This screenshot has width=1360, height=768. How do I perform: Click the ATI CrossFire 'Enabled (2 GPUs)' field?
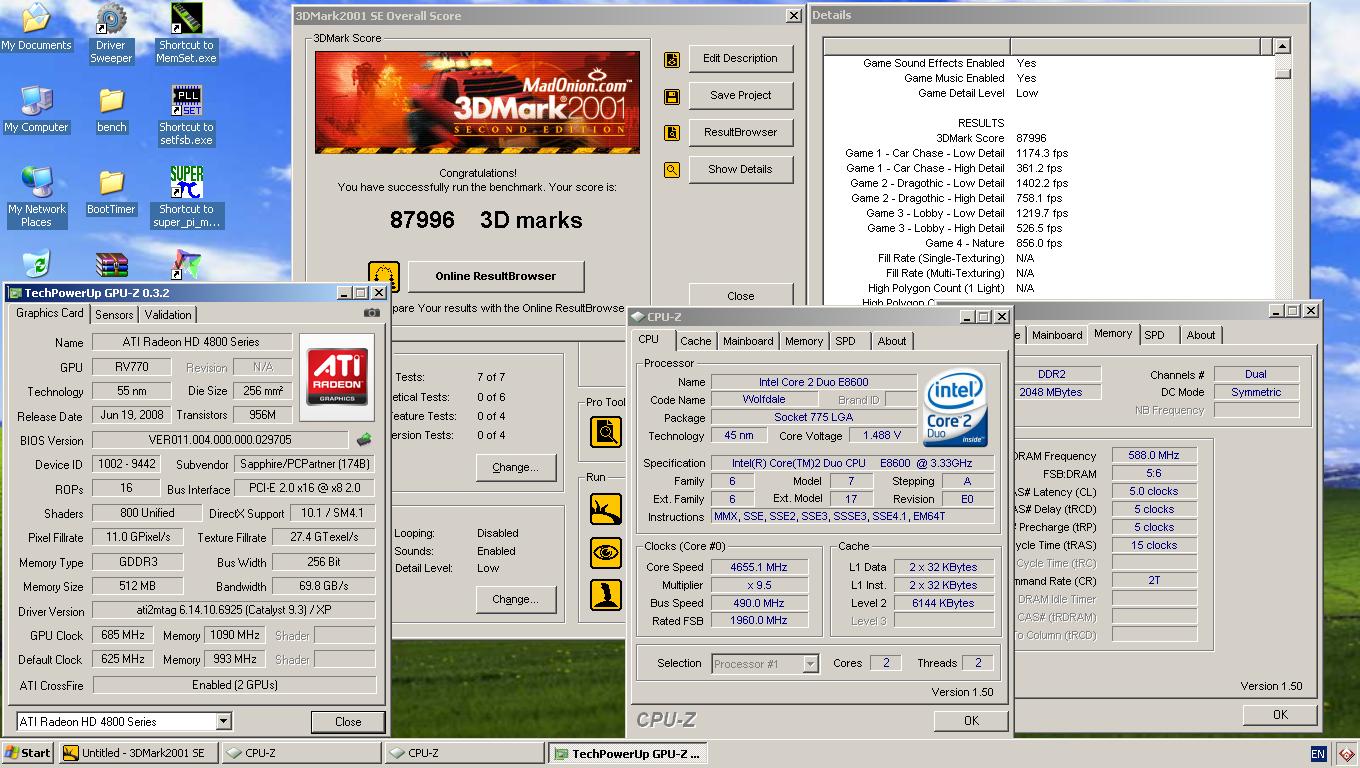[x=234, y=686]
